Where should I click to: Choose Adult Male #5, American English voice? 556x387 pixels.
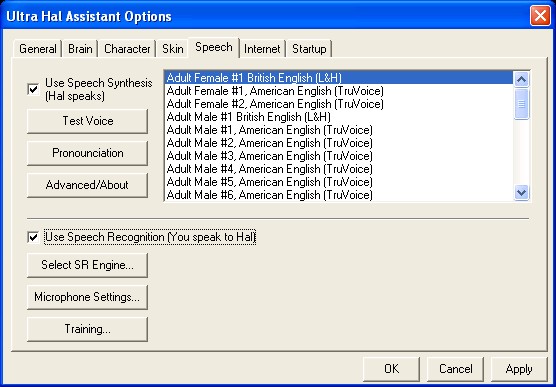339,182
